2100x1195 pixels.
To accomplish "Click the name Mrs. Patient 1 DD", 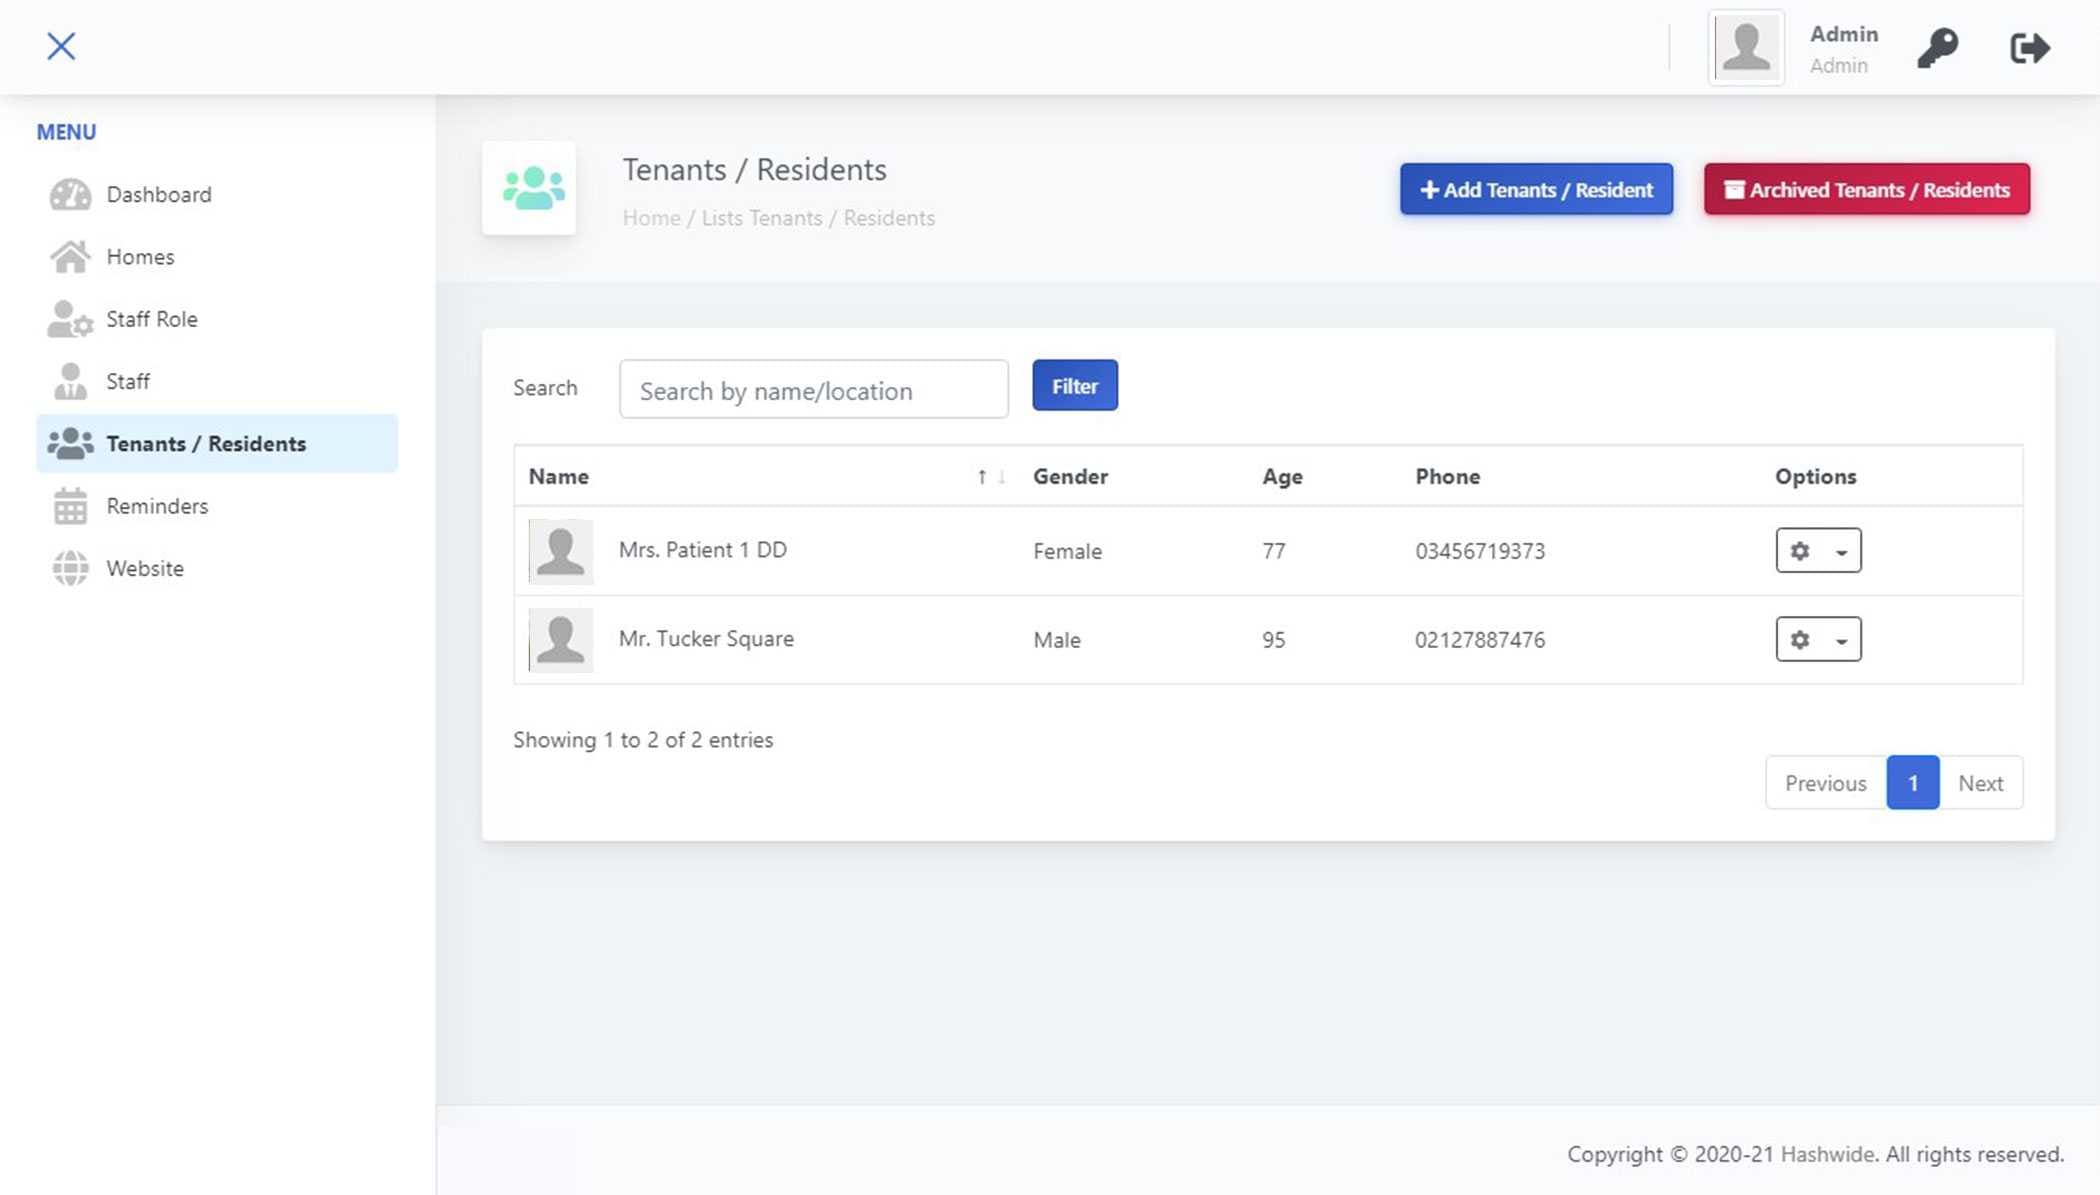I will (x=703, y=549).
